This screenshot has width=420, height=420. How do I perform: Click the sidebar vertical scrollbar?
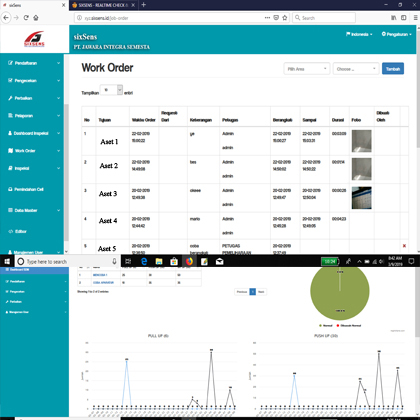(66, 172)
